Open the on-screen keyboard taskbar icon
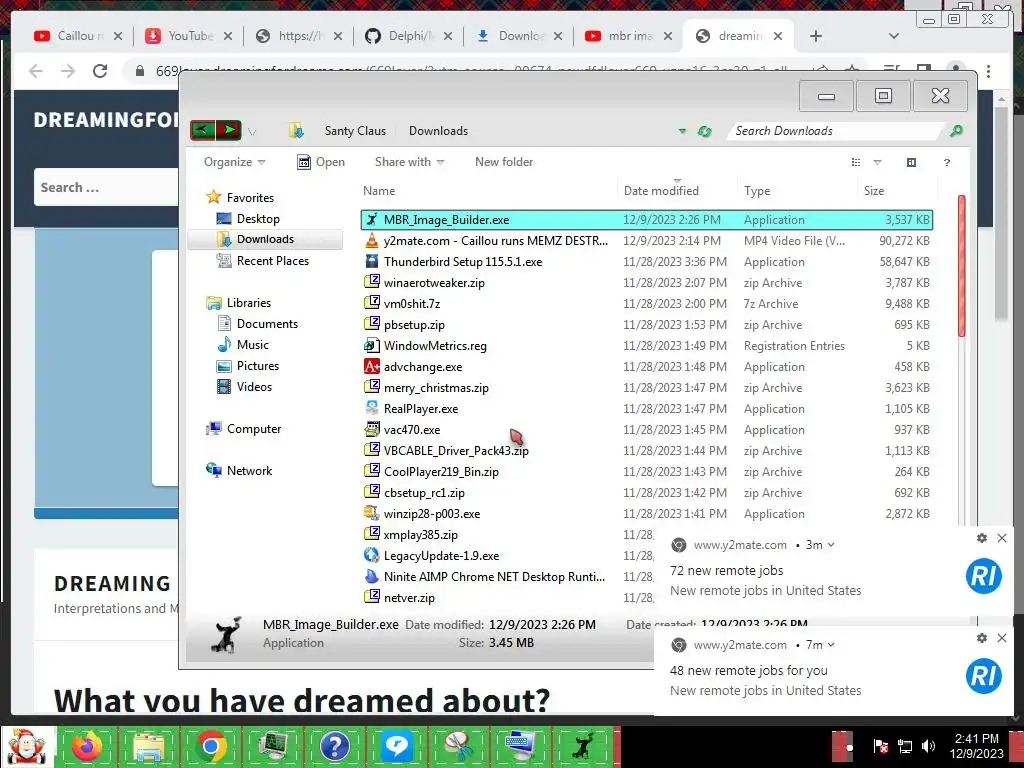 click(520, 746)
